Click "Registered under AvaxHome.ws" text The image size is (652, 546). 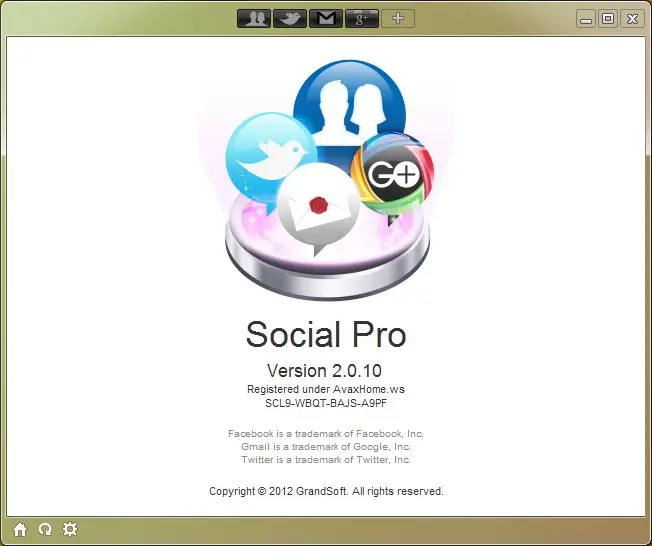[x=326, y=389]
